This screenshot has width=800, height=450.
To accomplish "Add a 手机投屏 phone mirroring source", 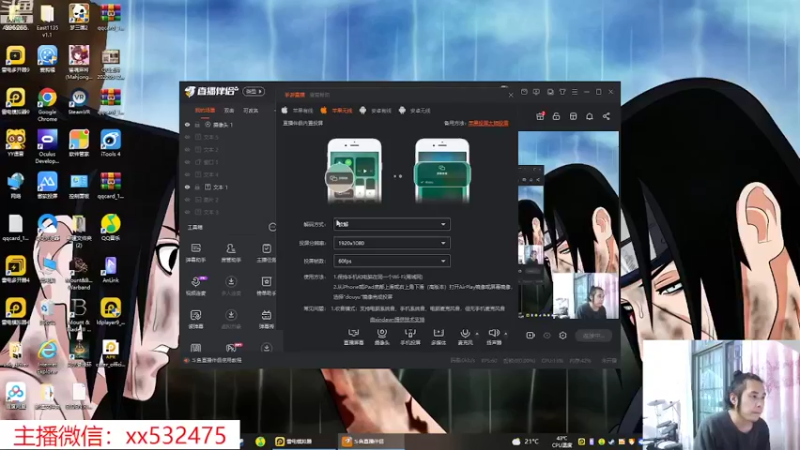I will (x=410, y=337).
